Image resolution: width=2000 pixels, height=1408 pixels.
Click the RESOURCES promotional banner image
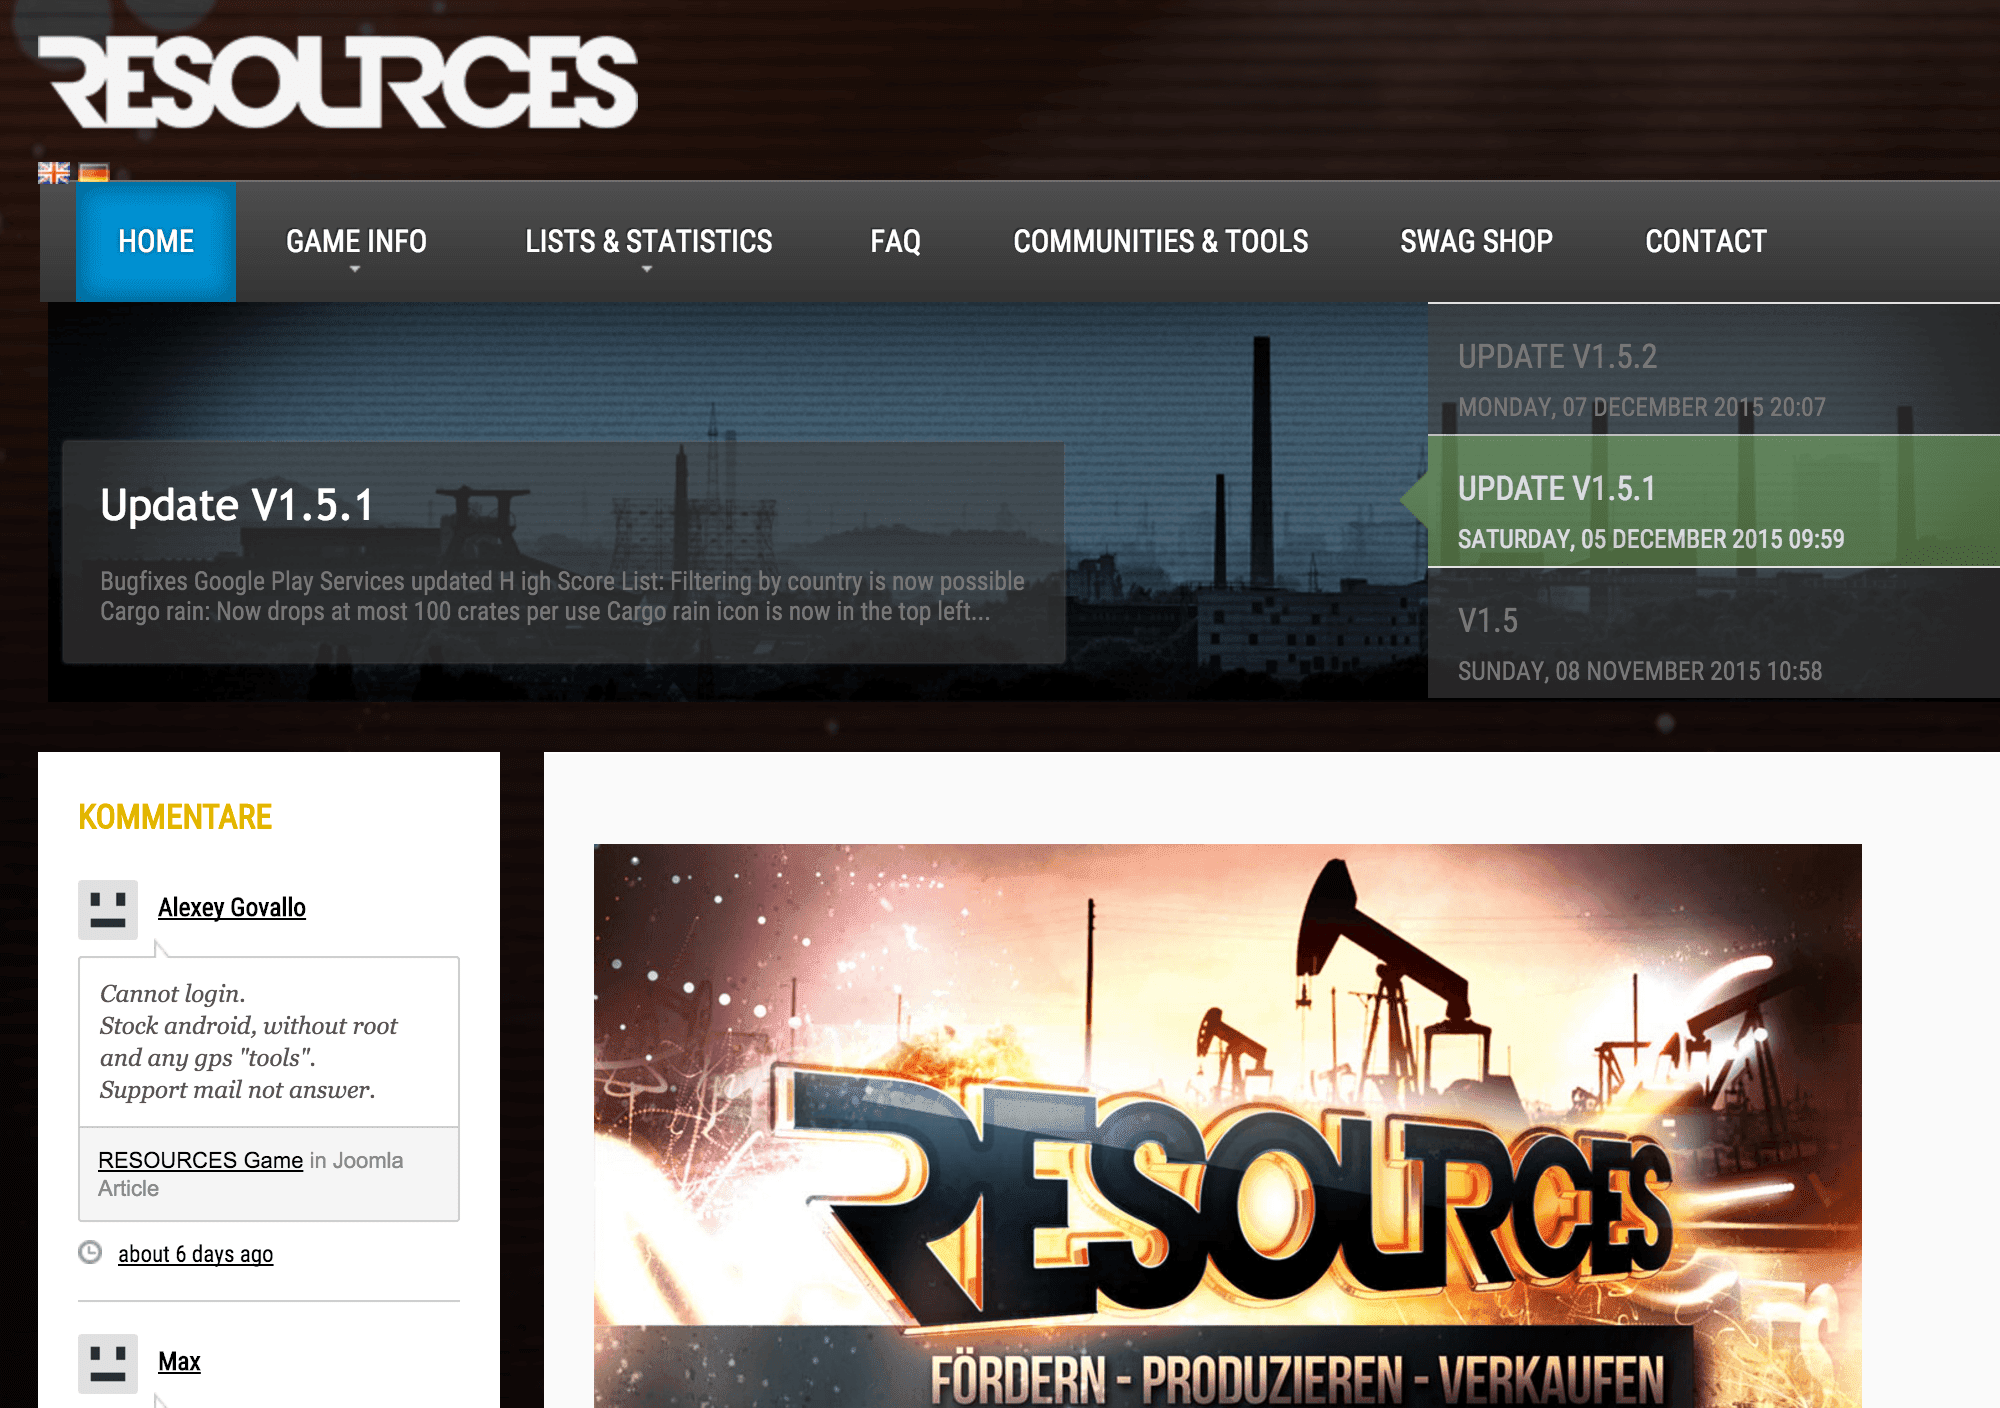pyautogui.click(x=1228, y=1126)
